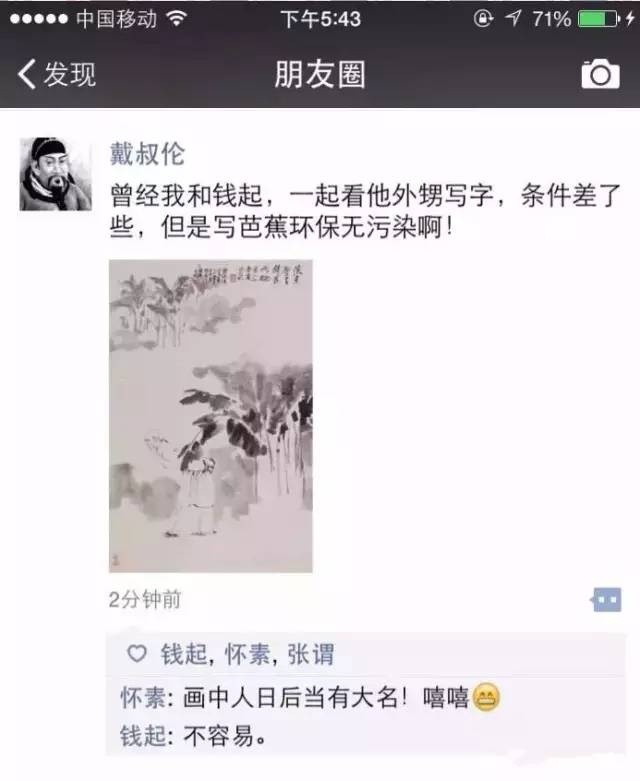Screen dimensions: 640x781
Task: Open 戴叔伦's name link
Action: (x=147, y=153)
